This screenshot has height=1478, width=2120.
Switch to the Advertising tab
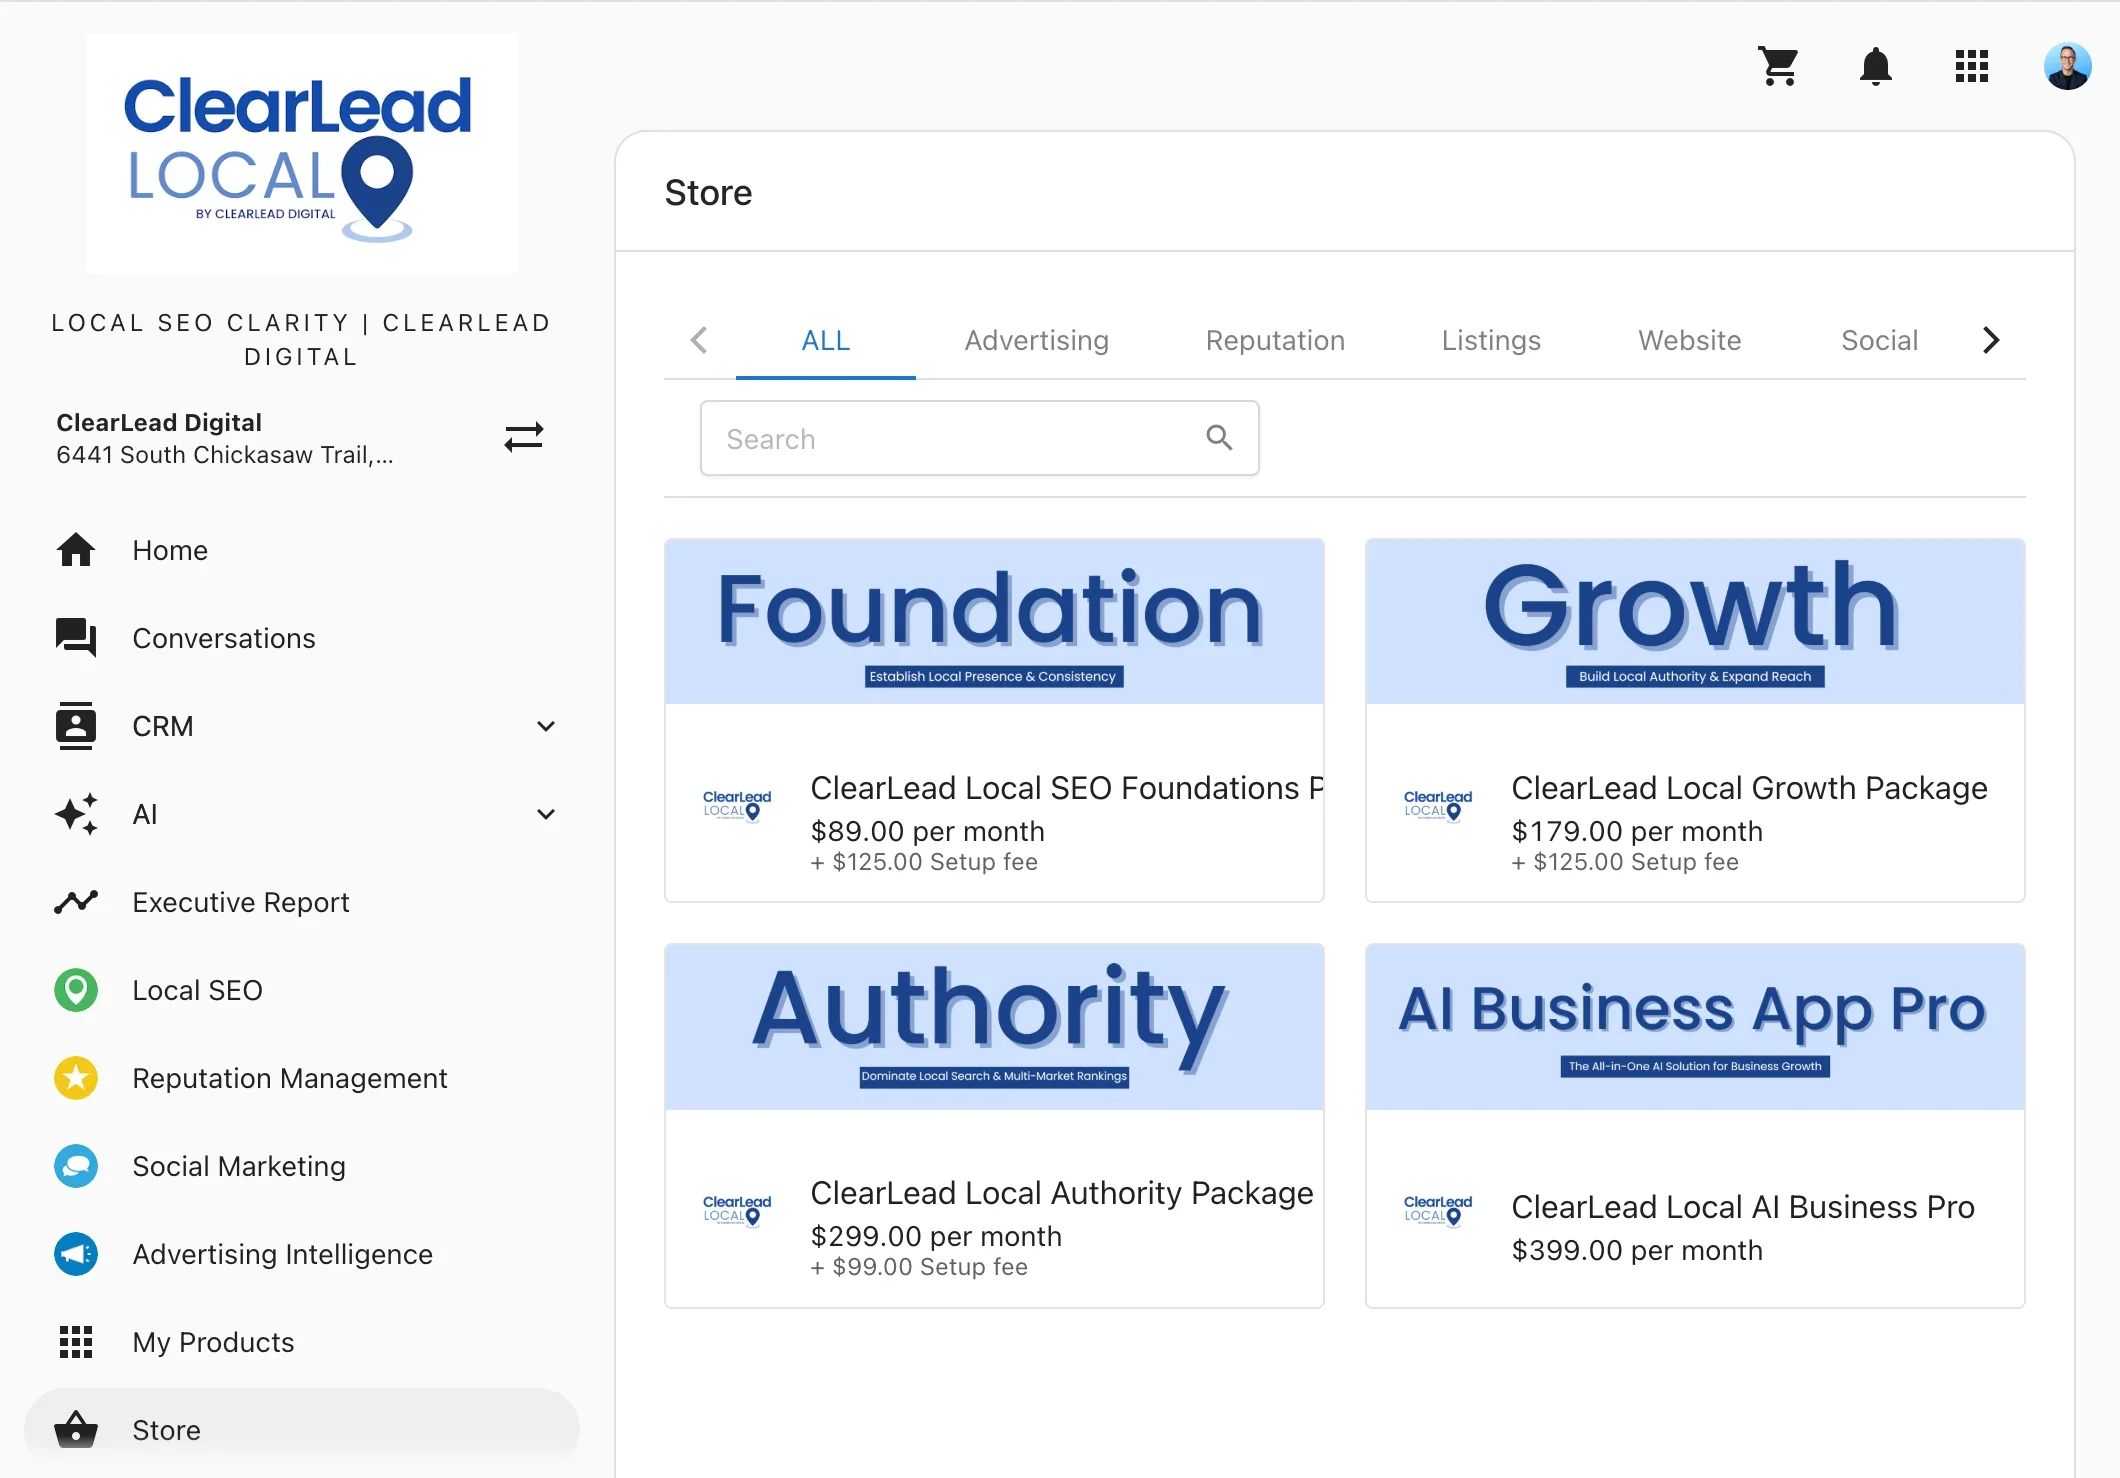click(x=1036, y=340)
